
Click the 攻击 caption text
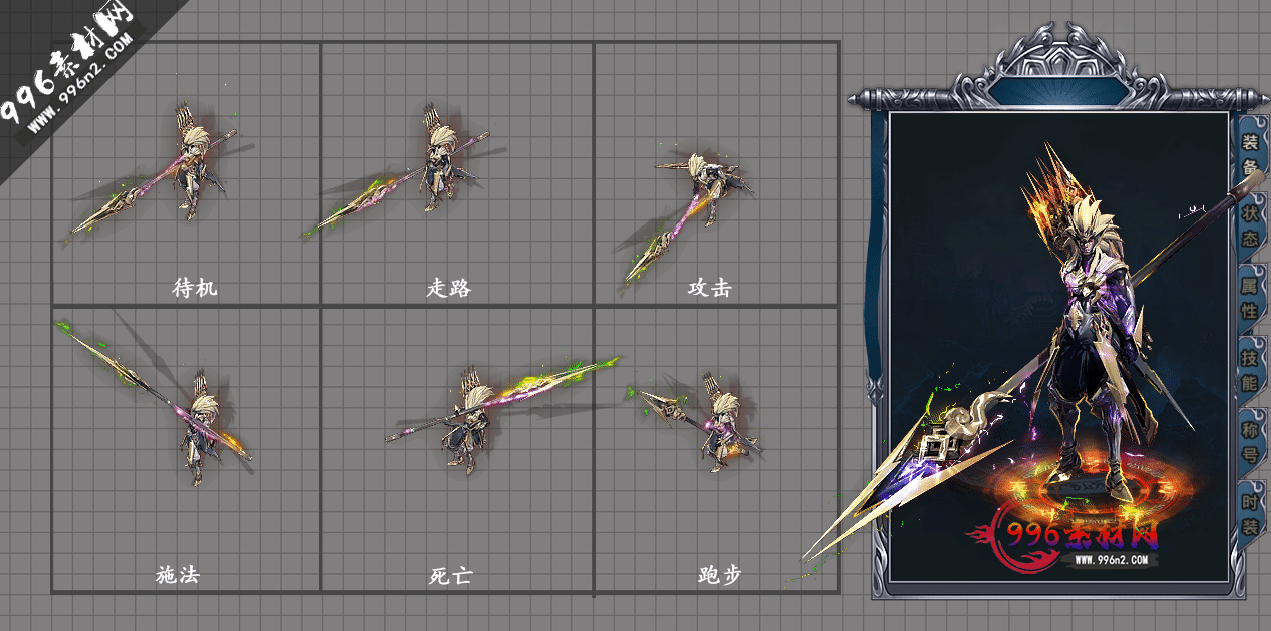point(710,289)
